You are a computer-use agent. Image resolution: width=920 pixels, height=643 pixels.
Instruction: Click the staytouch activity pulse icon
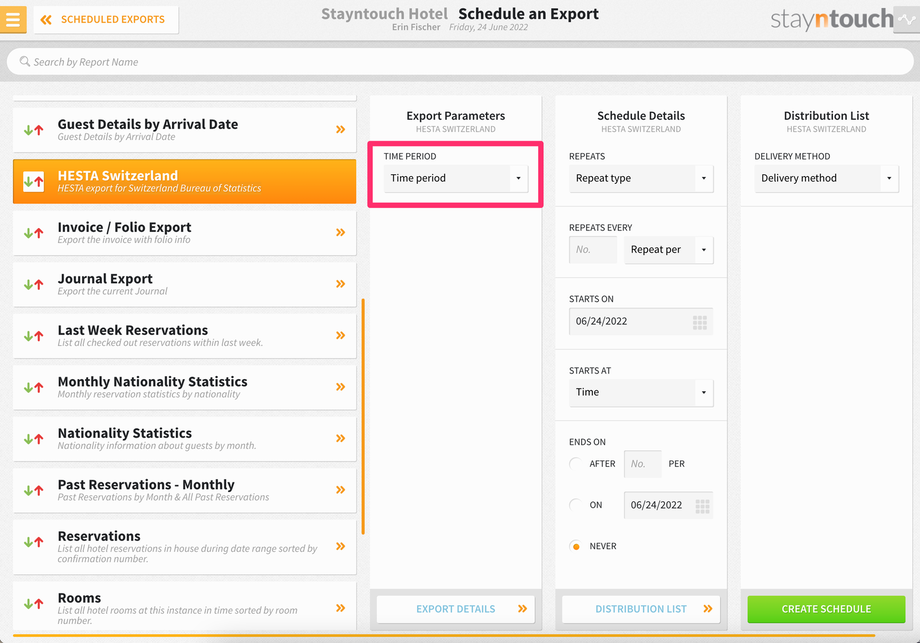(907, 19)
